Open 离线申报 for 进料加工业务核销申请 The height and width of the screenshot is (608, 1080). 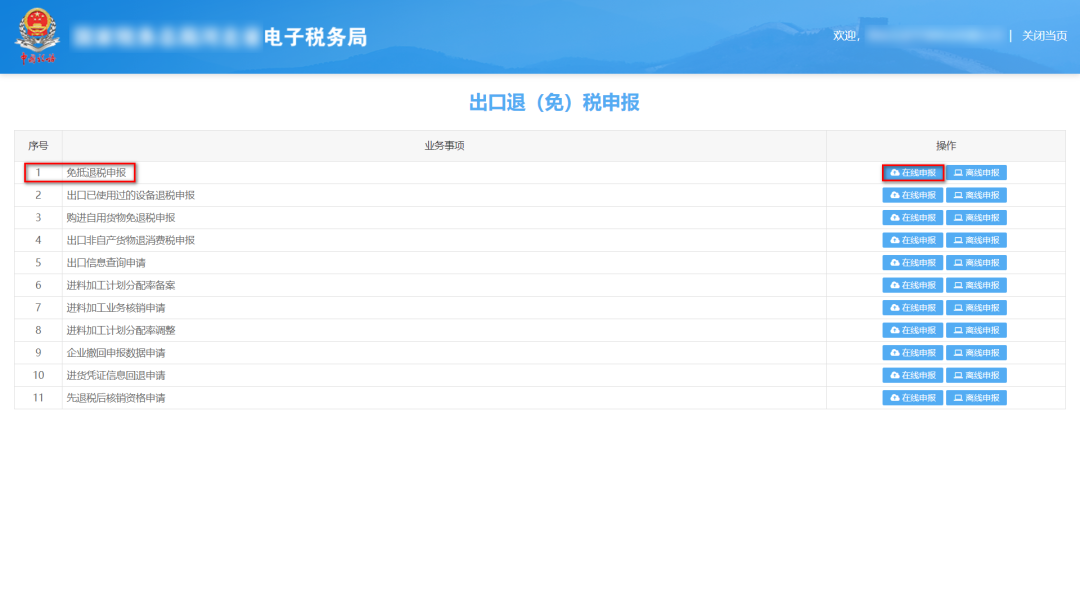click(976, 308)
